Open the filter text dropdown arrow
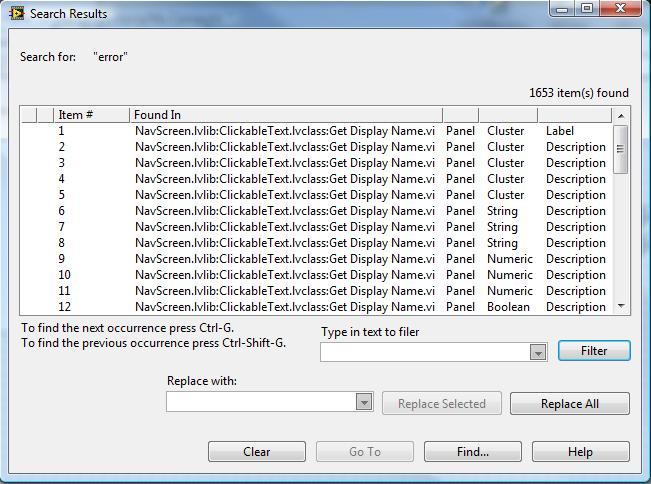The image size is (651, 484). 538,352
